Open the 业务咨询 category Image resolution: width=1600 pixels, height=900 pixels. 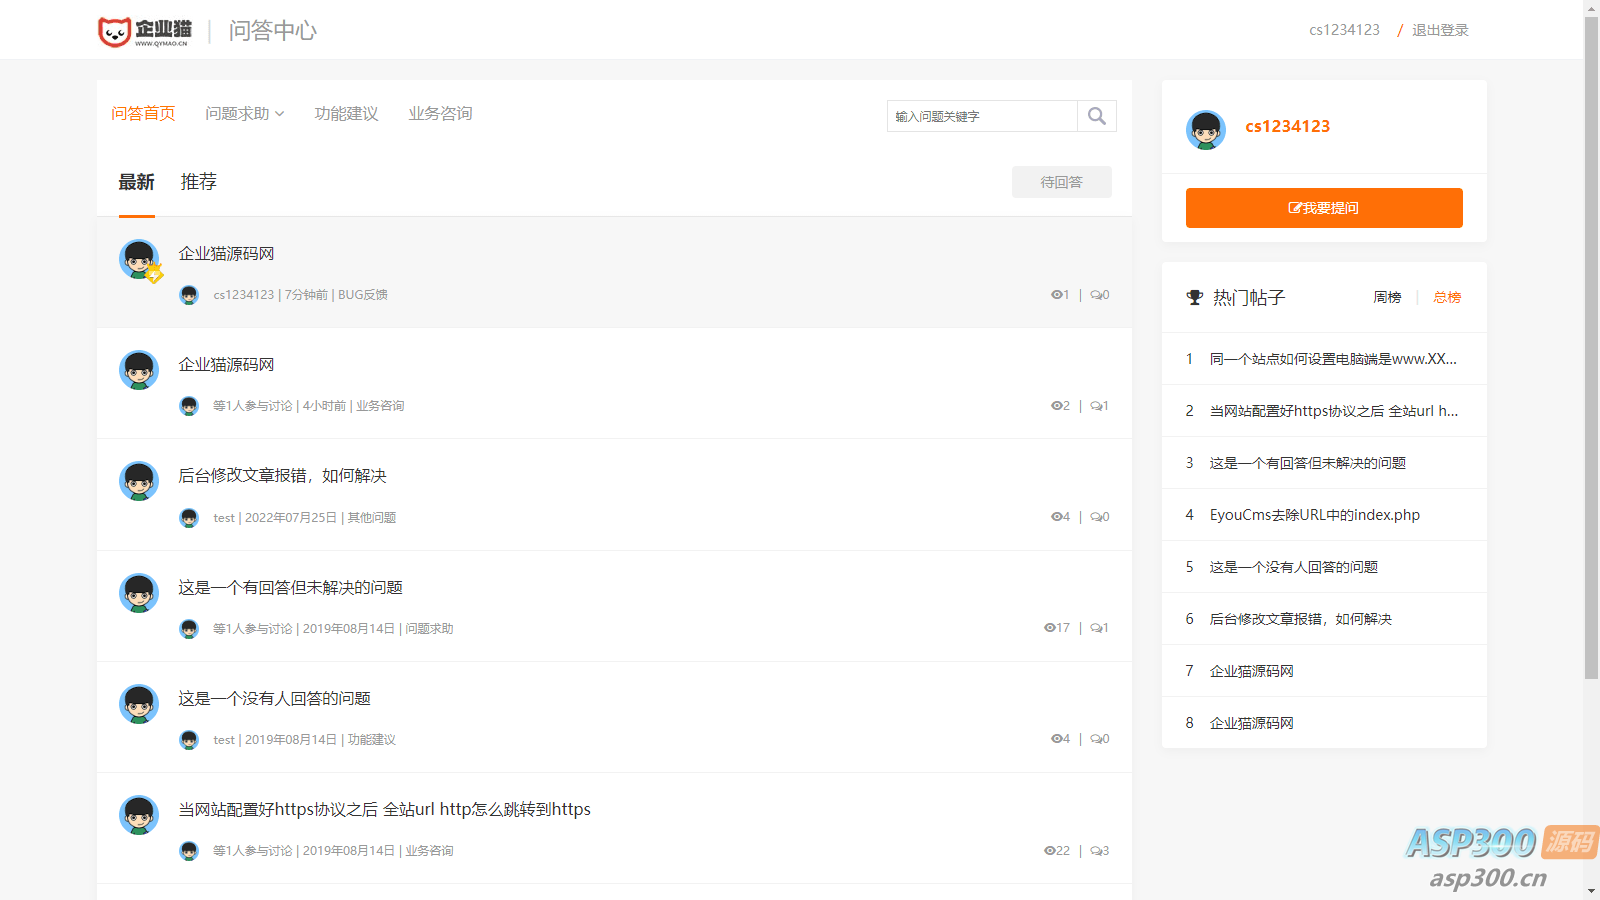[x=439, y=113]
